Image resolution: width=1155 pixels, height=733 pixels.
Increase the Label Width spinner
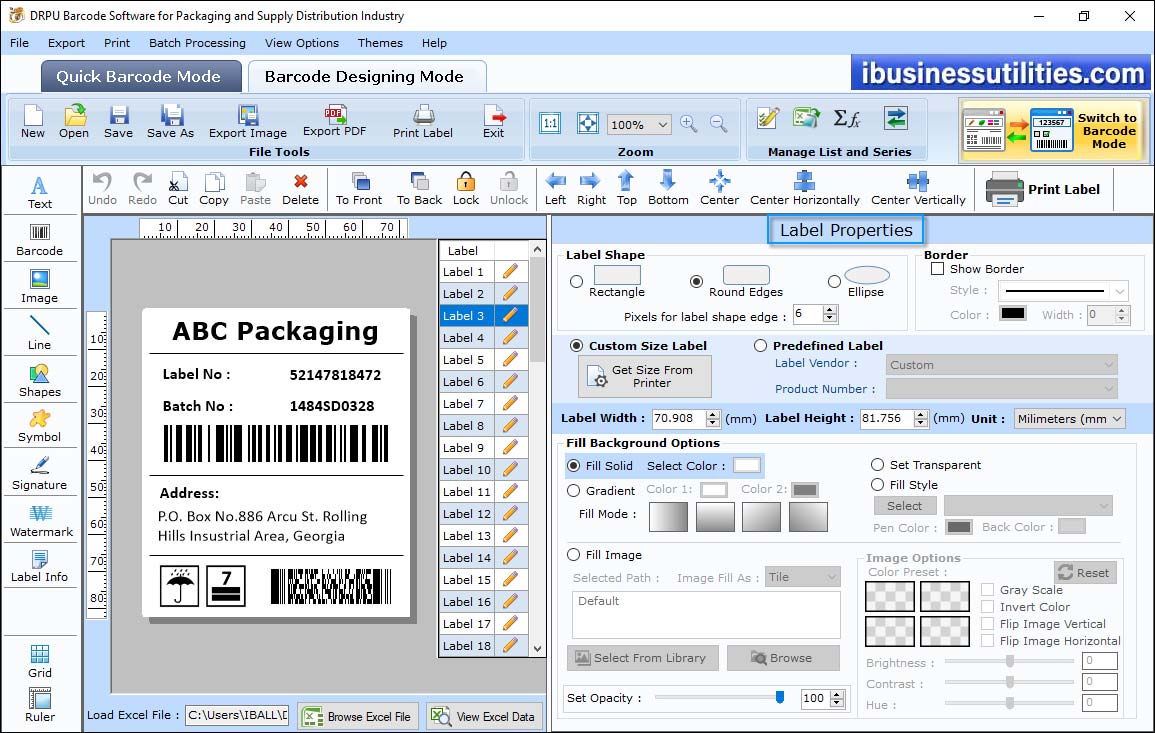[x=712, y=414]
